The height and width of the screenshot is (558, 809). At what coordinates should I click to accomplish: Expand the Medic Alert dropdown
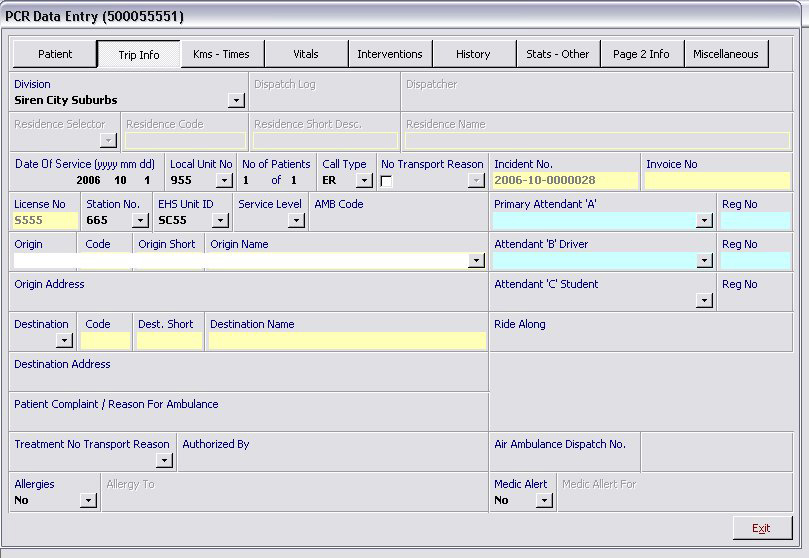544,501
